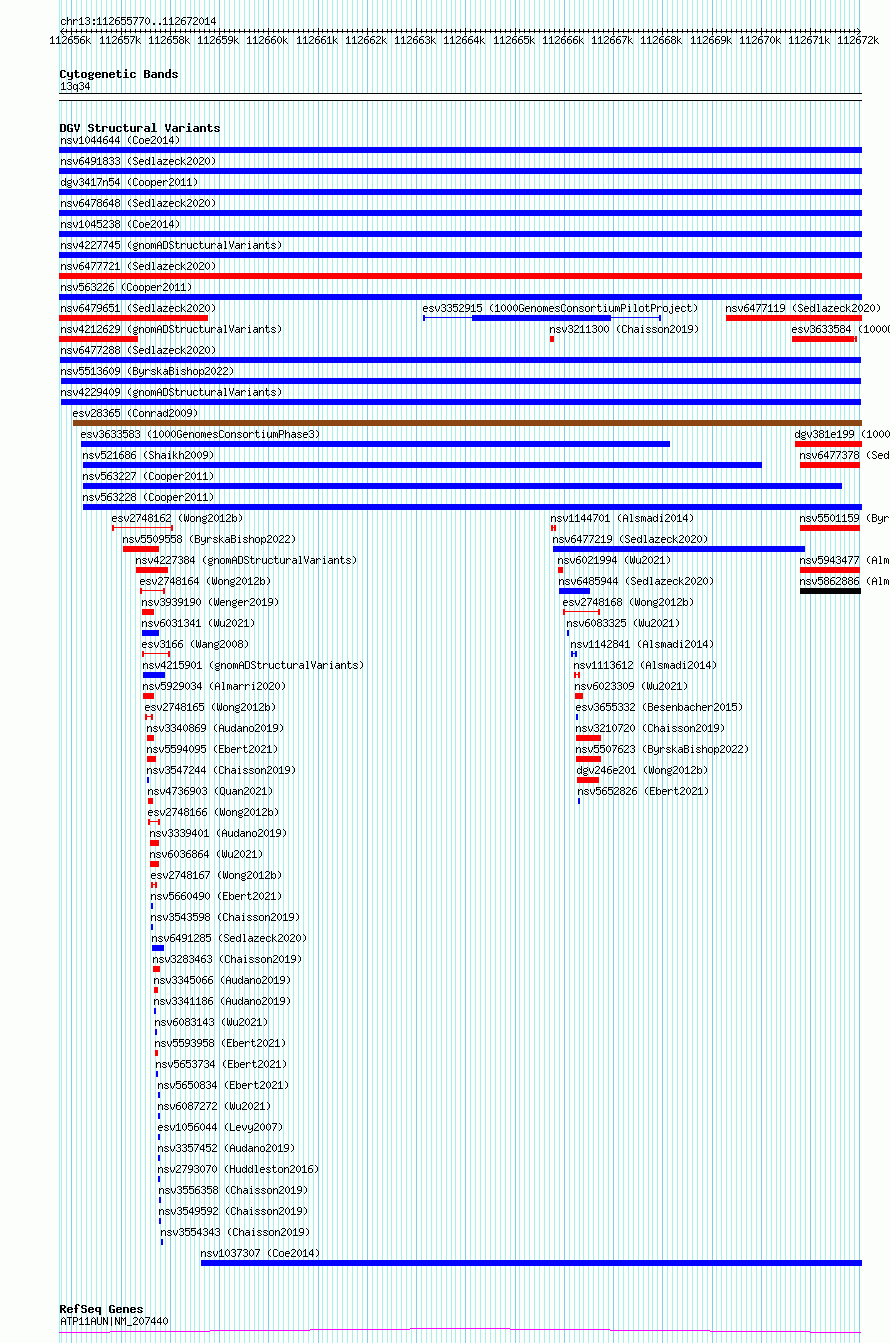The height and width of the screenshot is (1343, 890).
Task: Open esv2748162 (Wong2012b) variant
Action: [x=177, y=518]
